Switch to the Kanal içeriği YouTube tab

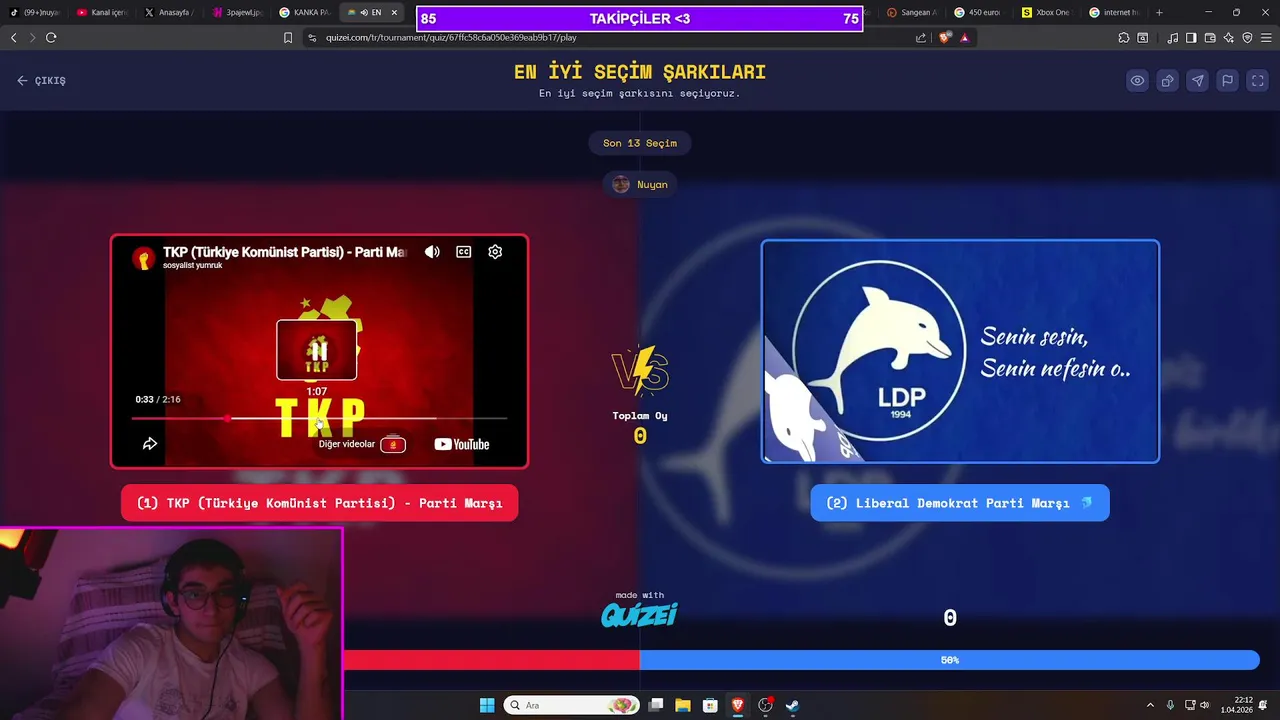[103, 12]
